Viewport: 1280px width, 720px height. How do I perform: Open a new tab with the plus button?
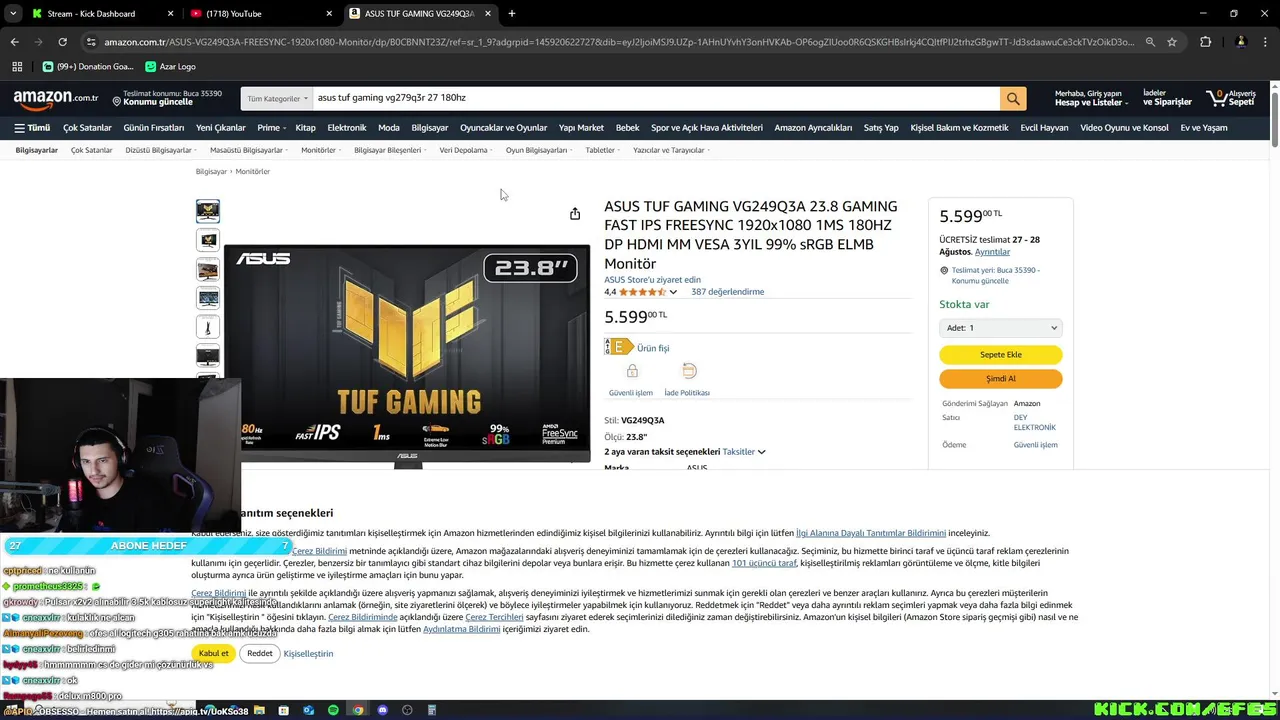click(x=512, y=14)
